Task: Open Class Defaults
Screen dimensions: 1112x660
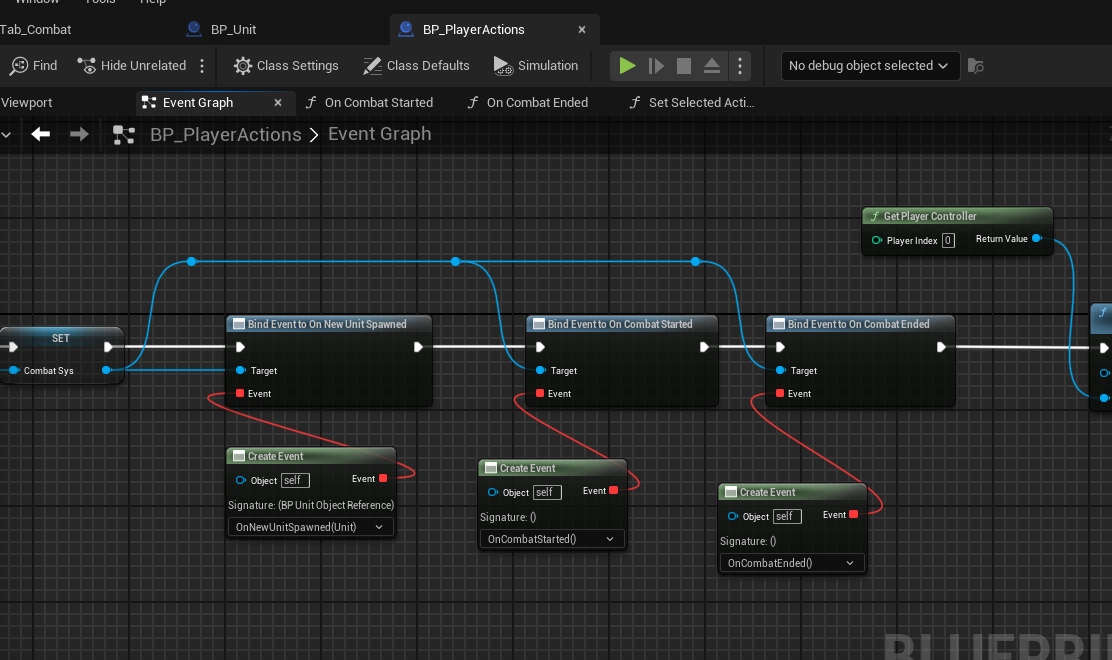Action: click(x=416, y=66)
